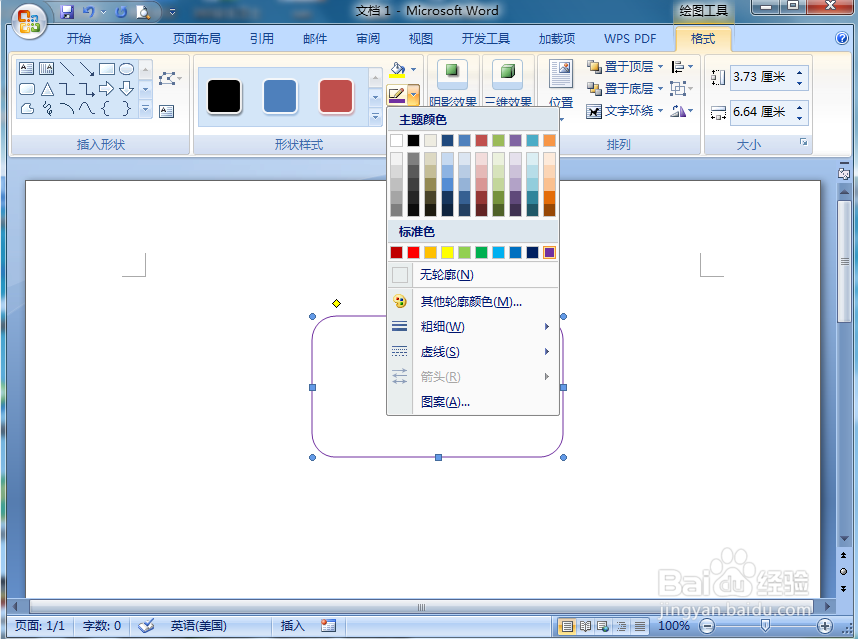Expand the shape styles gallery more button
858x639 pixels.
[375, 117]
